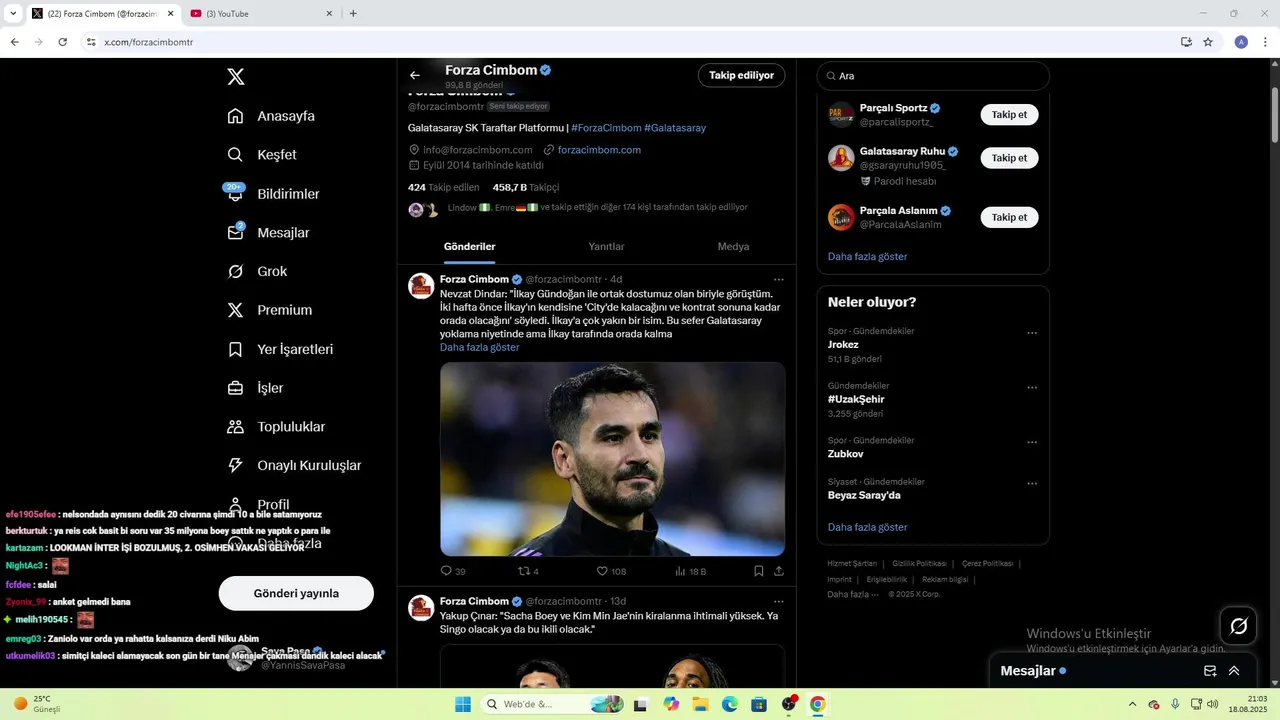Click the #Galatasaray hashtag in bio

tap(675, 128)
